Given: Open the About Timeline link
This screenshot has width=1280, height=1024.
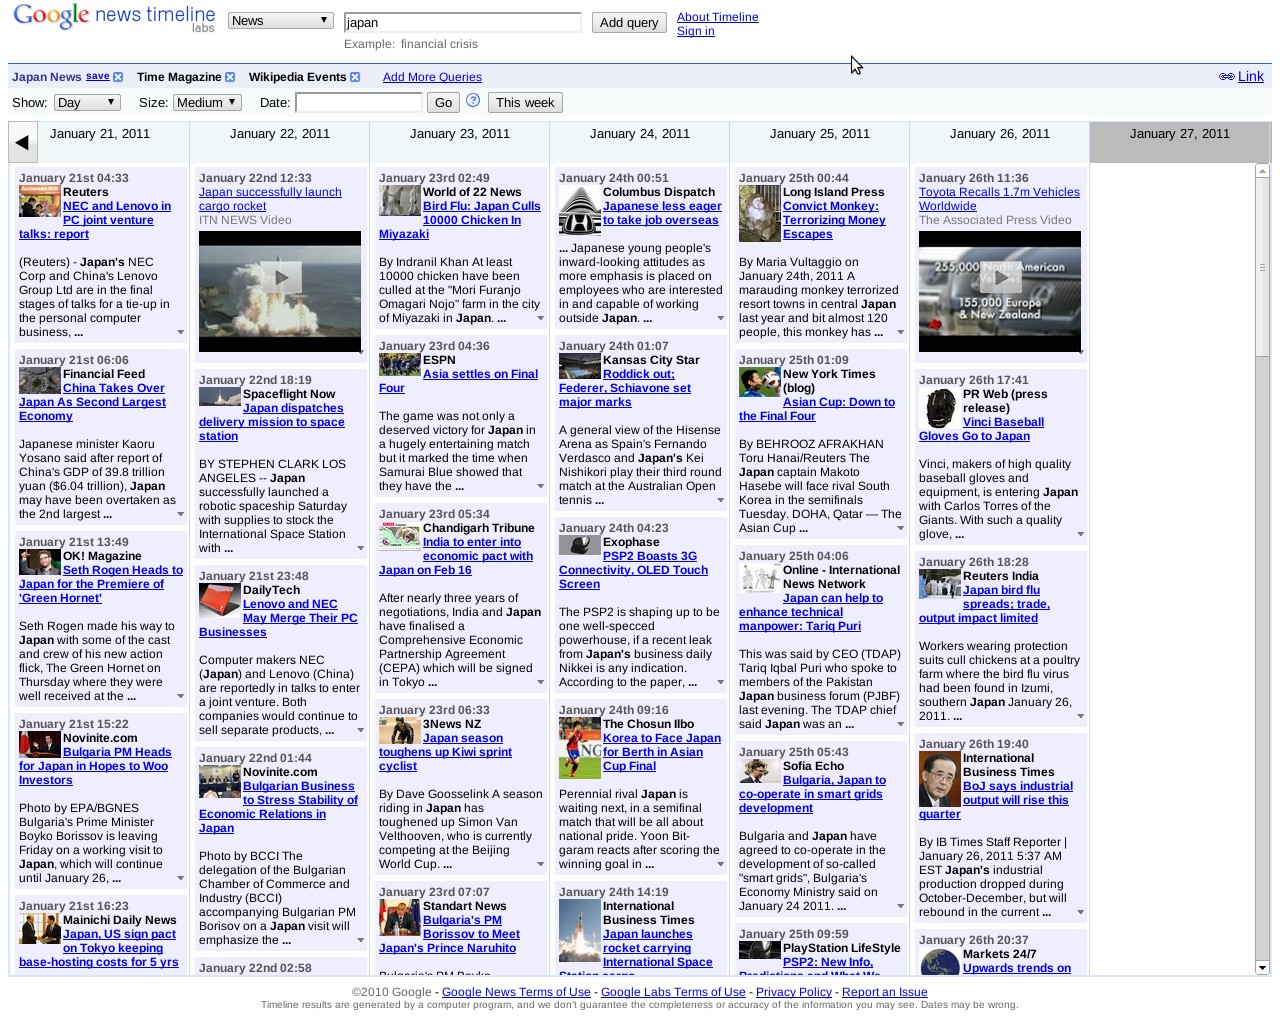Looking at the screenshot, I should pyautogui.click(x=718, y=17).
